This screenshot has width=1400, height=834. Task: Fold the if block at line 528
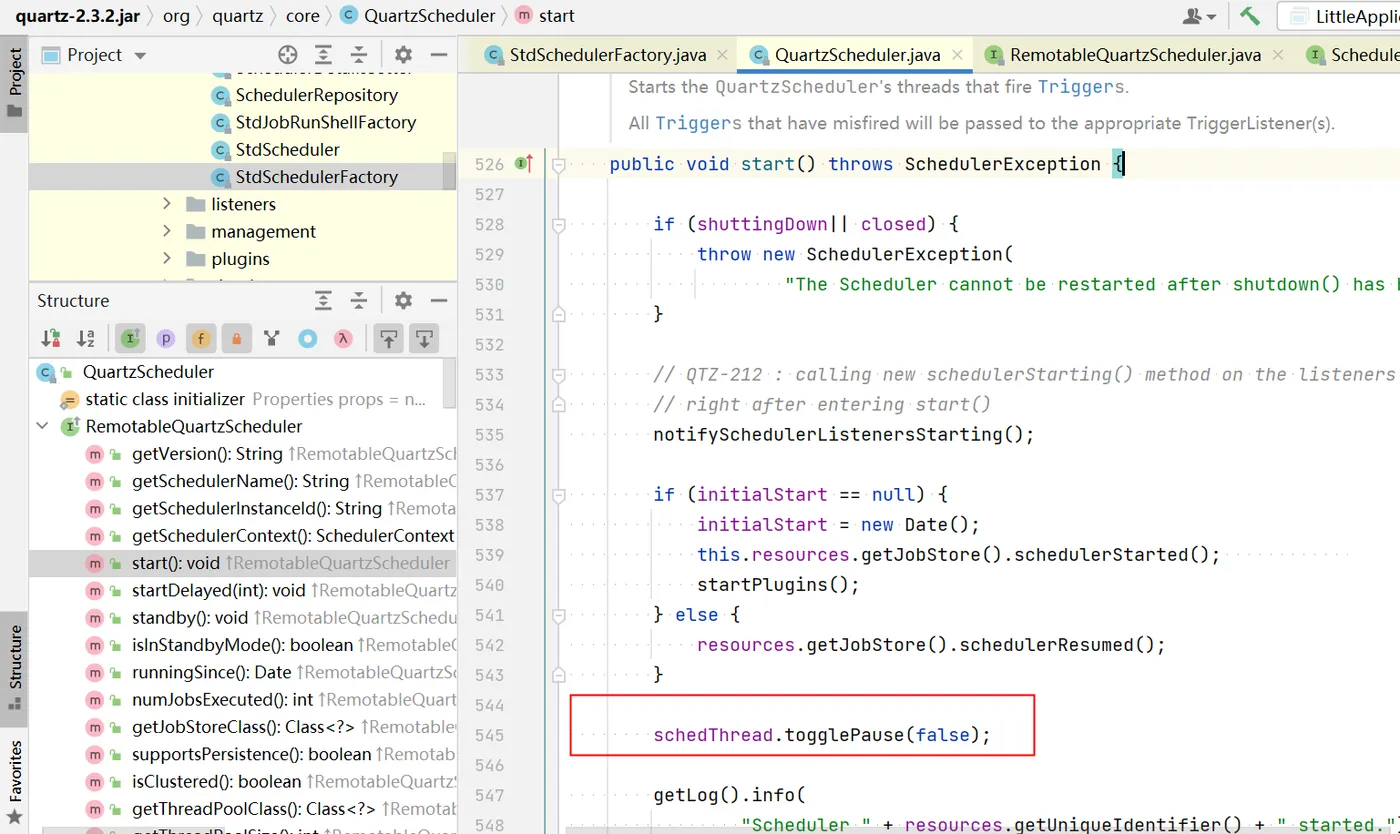559,224
